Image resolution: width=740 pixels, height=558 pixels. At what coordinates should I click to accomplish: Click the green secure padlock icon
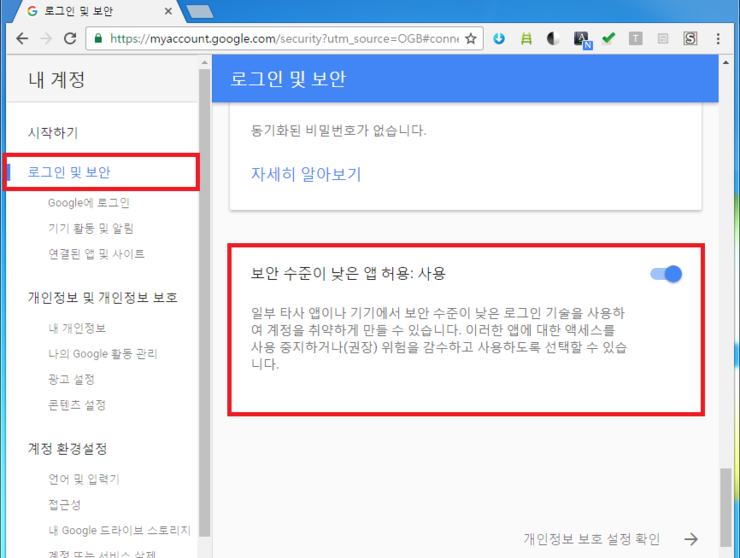[x=98, y=39]
